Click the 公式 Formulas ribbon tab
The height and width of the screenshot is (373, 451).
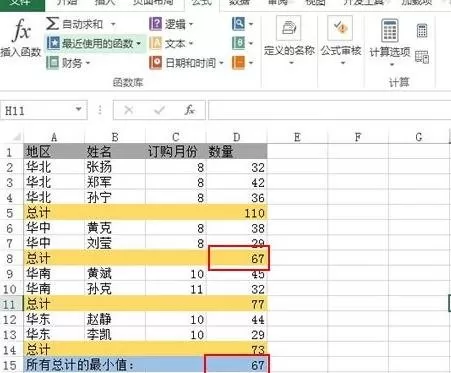coord(202,3)
